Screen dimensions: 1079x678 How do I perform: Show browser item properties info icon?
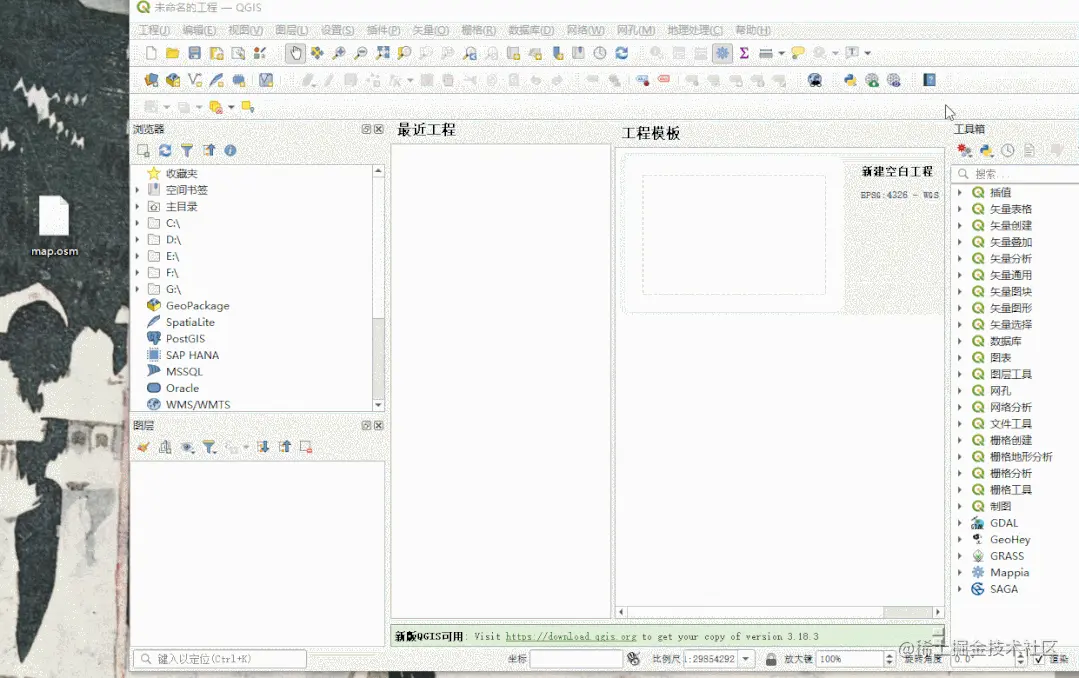(230, 150)
